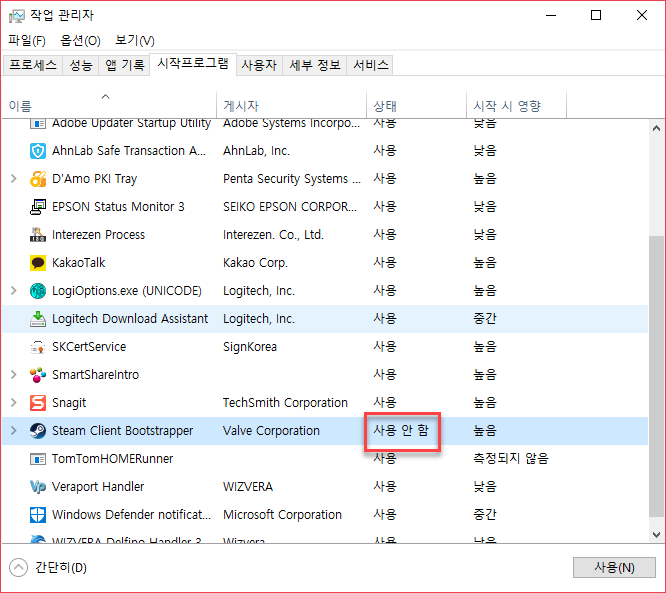Expand the D'Amo PKI Tray row

point(14,178)
